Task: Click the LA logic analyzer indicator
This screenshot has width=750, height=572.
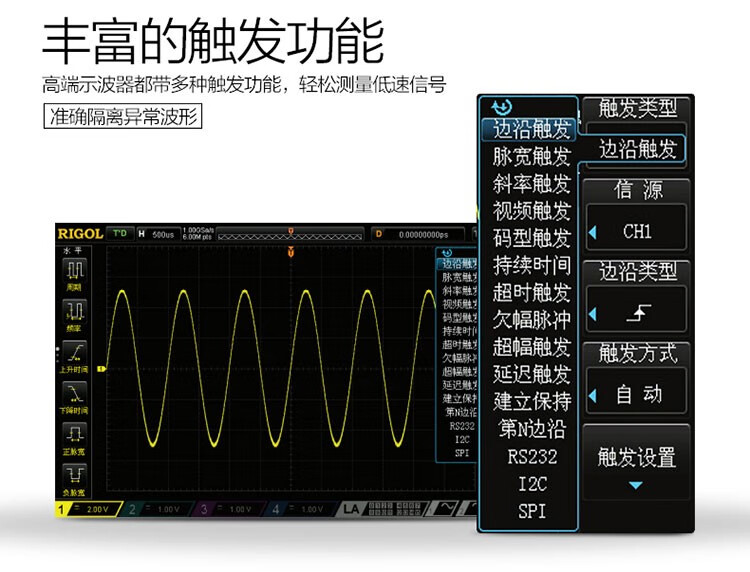Action: 349,509
